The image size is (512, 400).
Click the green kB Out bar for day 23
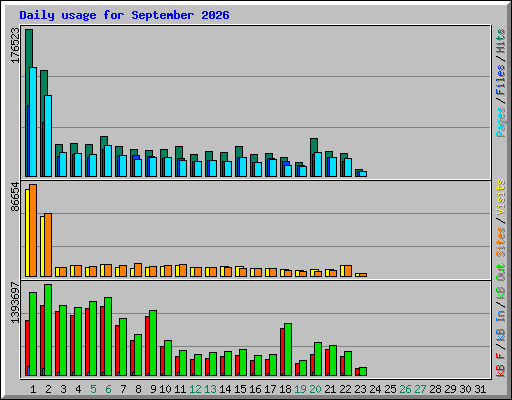(363, 372)
